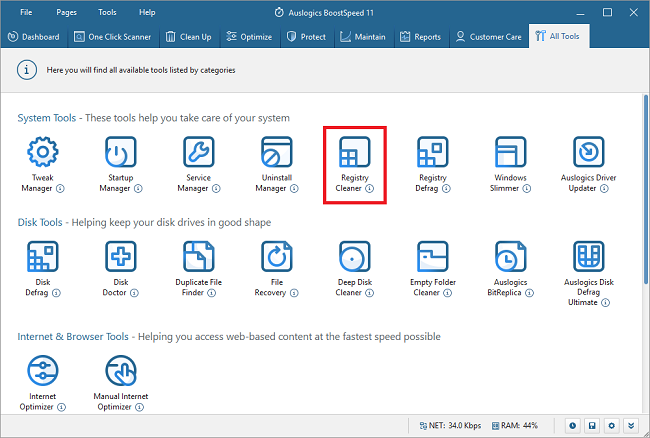Click the info circle in banner

click(x=27, y=70)
